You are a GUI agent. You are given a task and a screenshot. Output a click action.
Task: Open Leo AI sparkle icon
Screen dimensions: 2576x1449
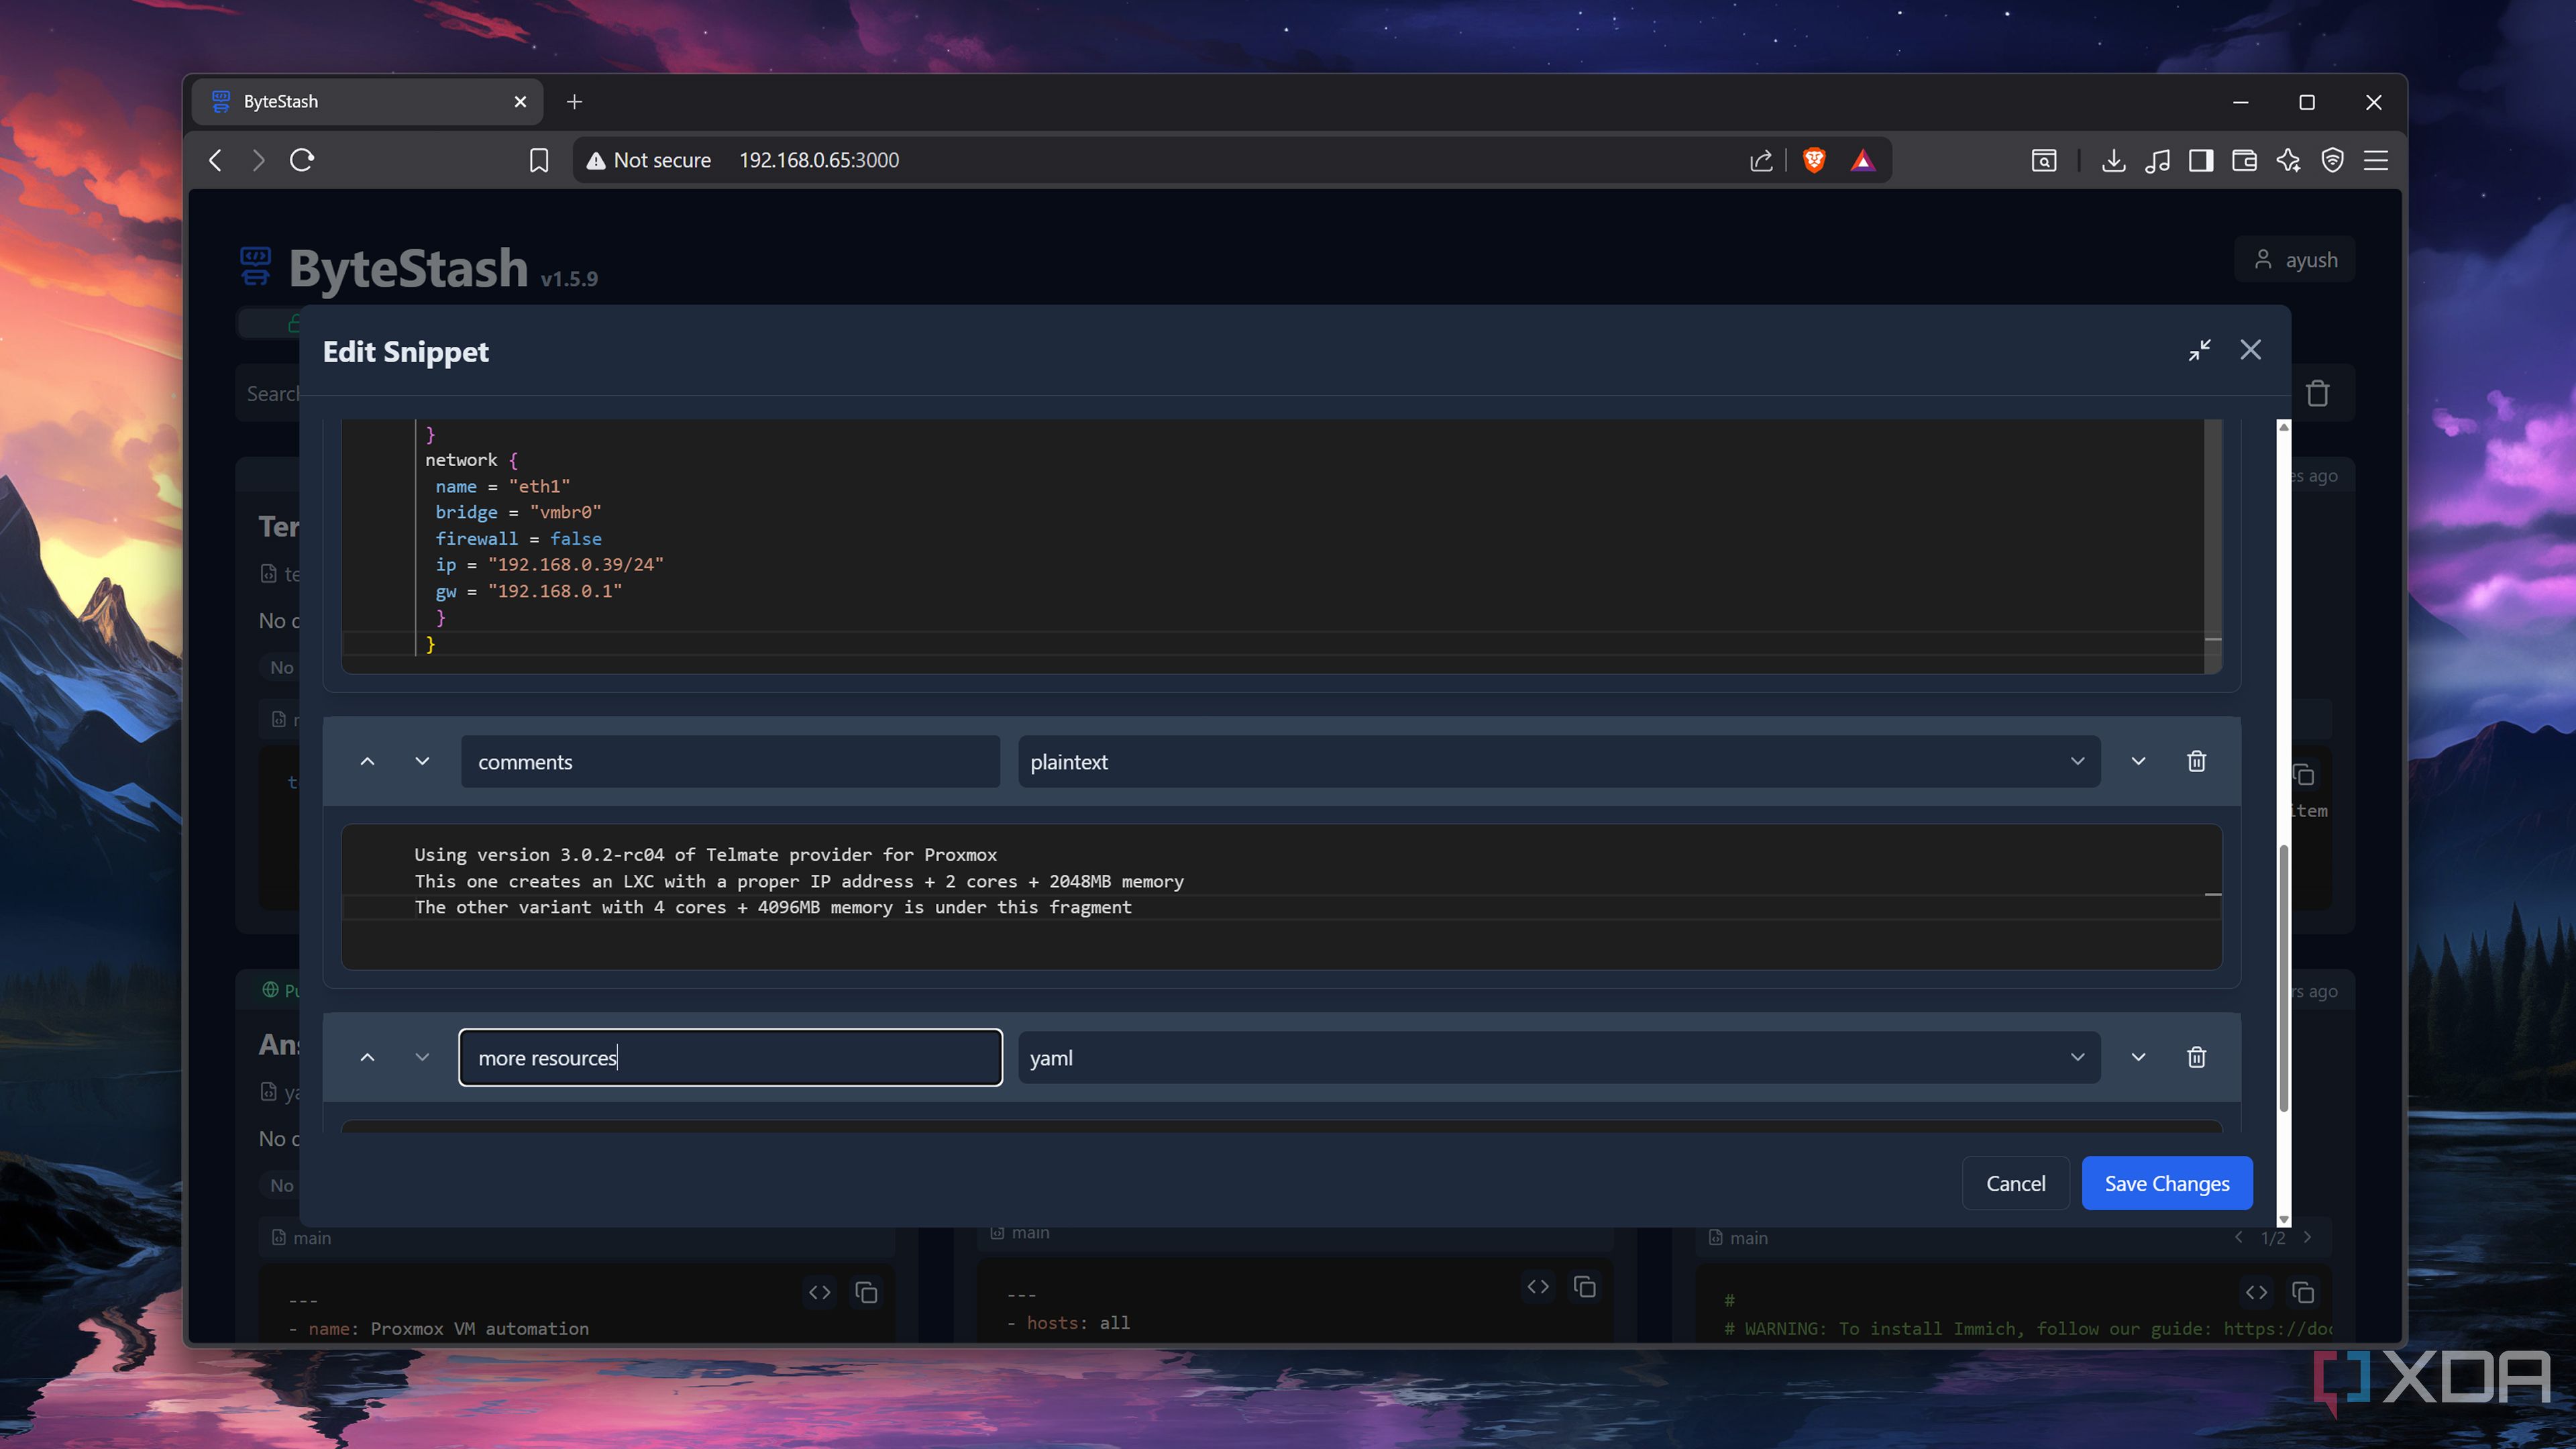coord(2289,160)
